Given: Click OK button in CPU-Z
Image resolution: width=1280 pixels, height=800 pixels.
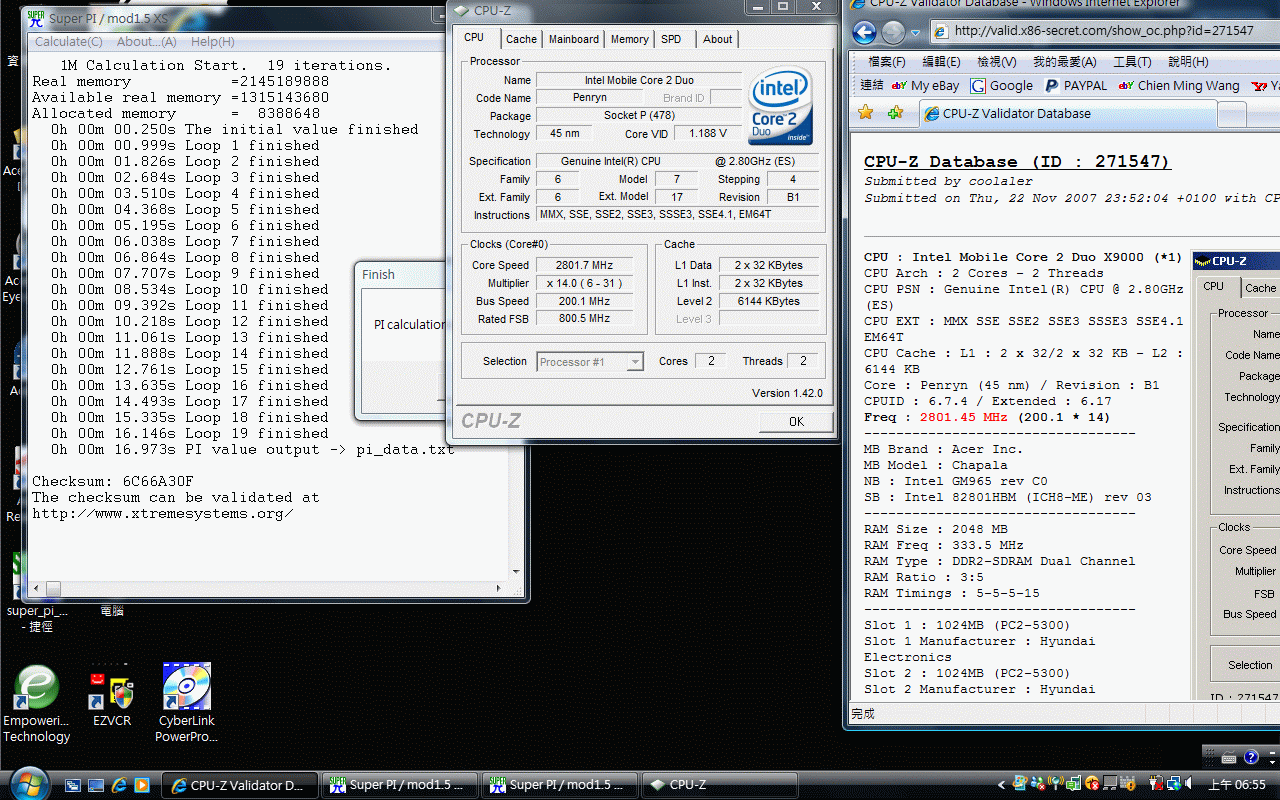Looking at the screenshot, I should (796, 421).
